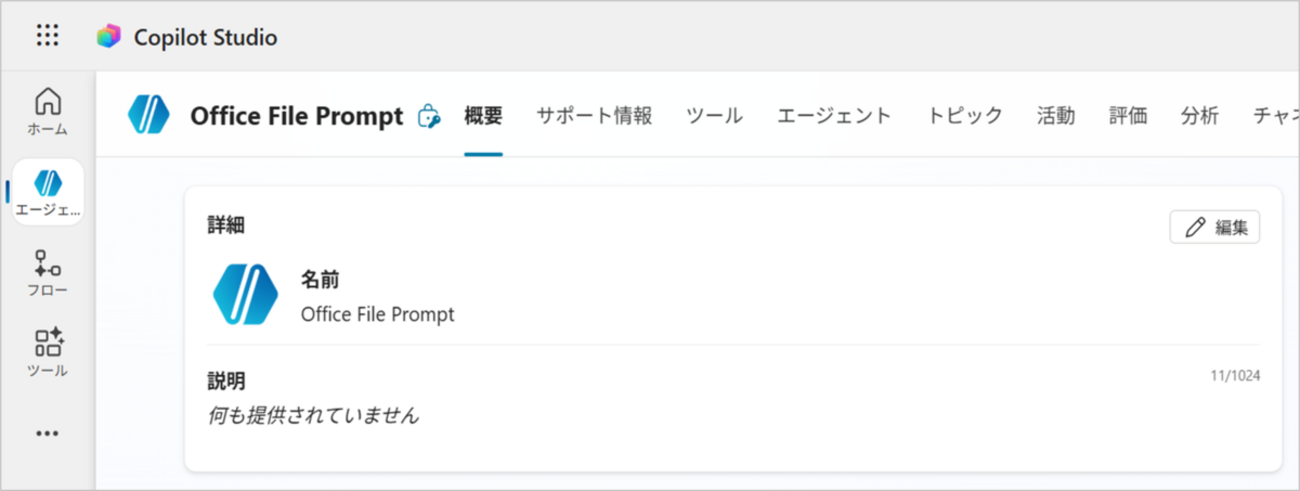Switch to the サポート情報 tab

[x=594, y=116]
